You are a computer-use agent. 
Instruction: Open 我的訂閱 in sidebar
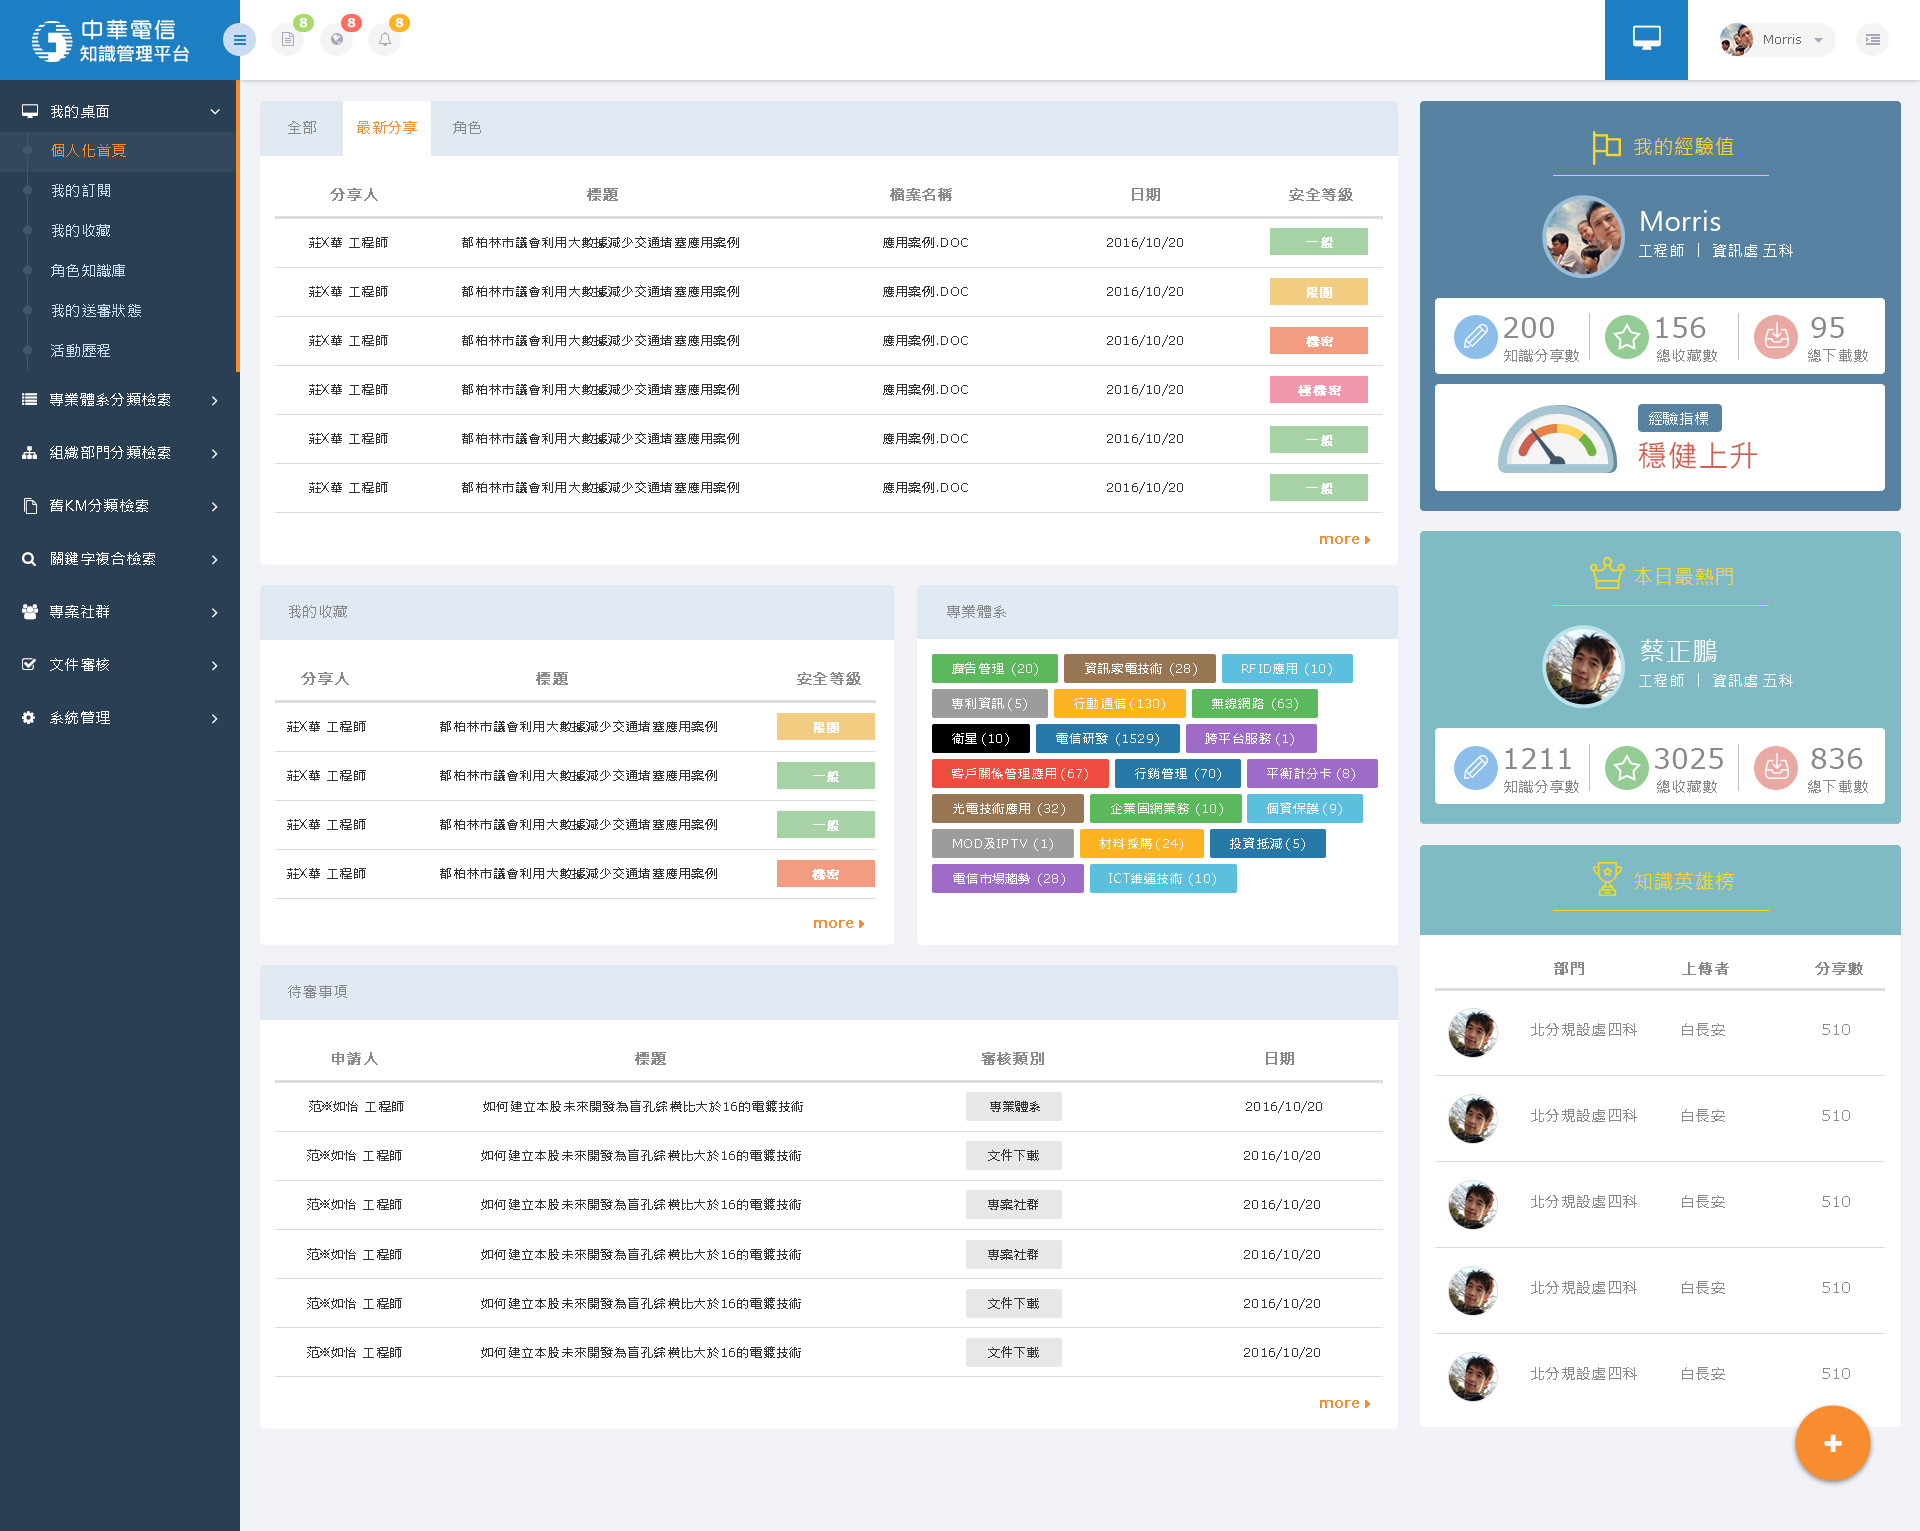click(81, 191)
